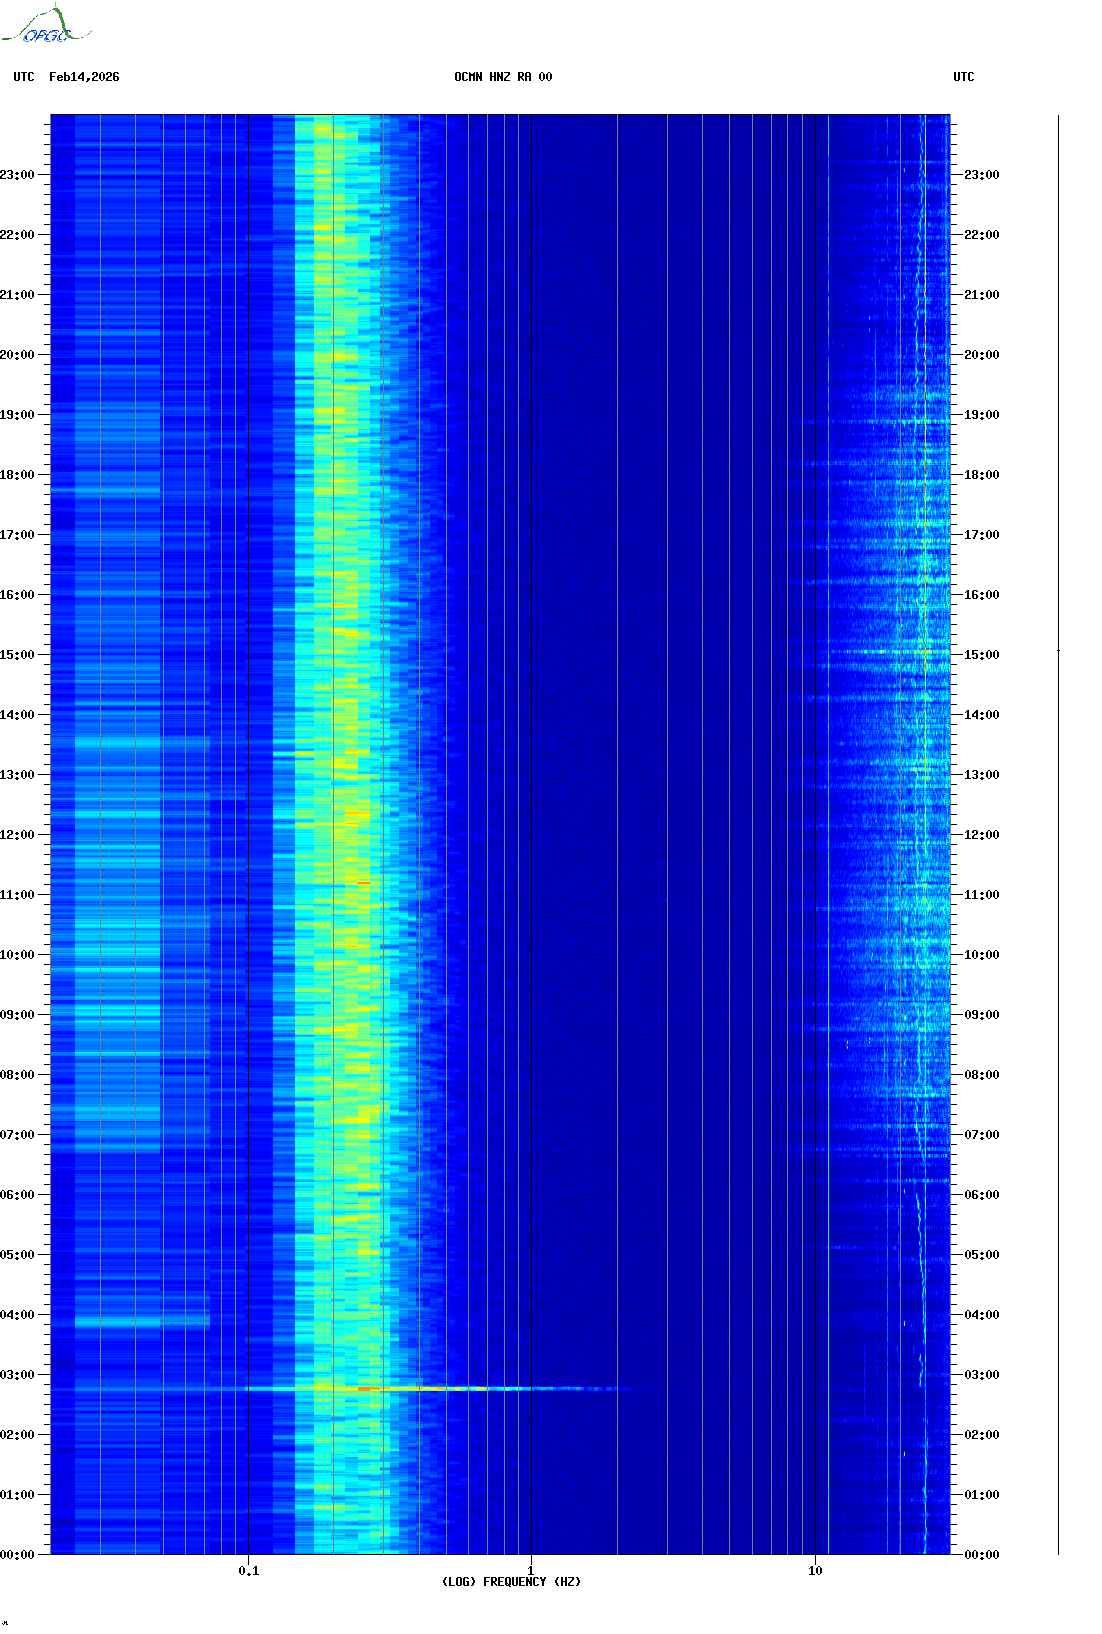1102x1634 pixels.
Task: Click the 22:00 label on the right axis
Action: coord(982,235)
